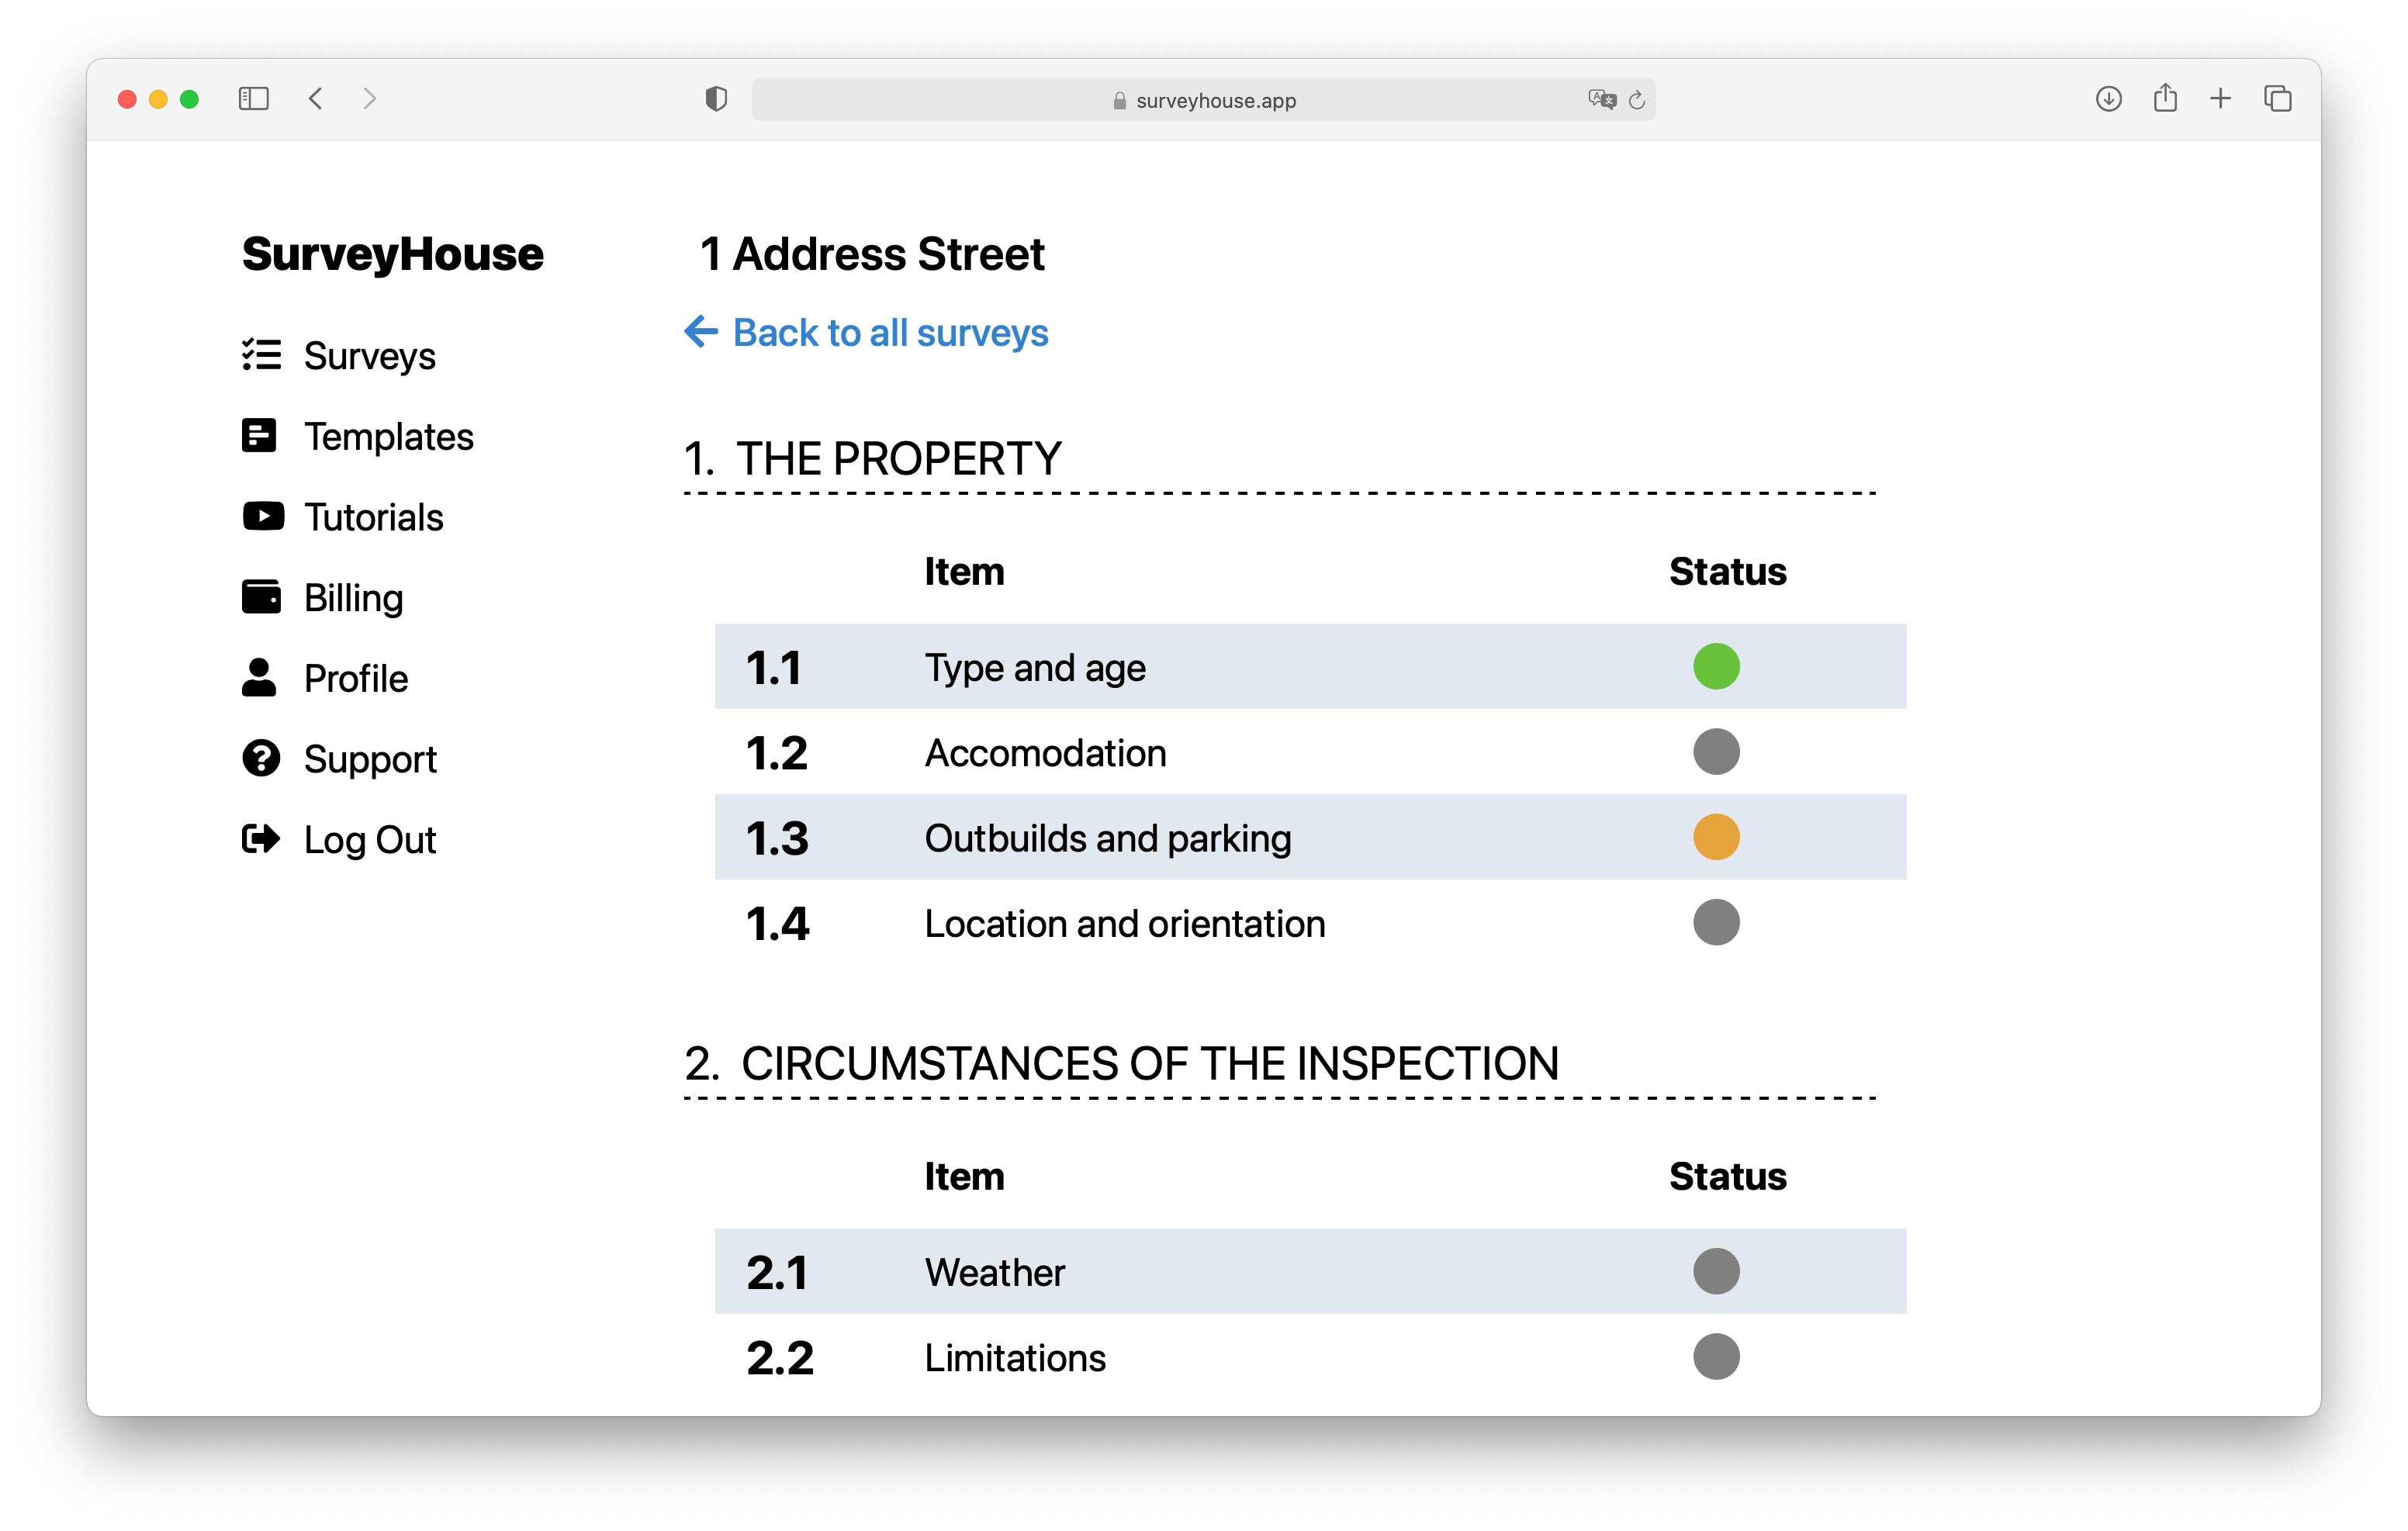Click the green status dot for Type and age
2408x1531 pixels.
pos(1716,666)
